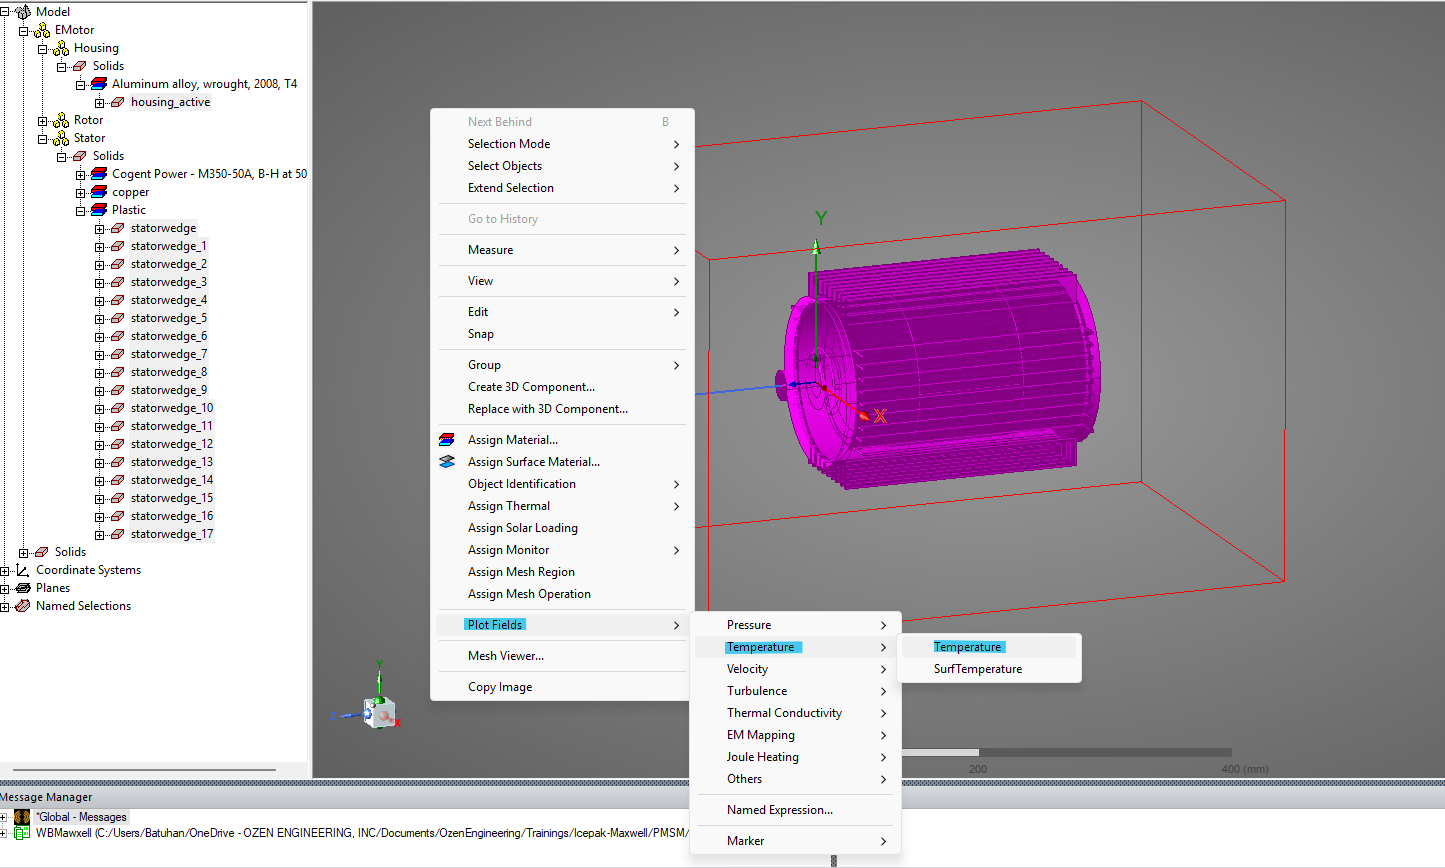Click the Assign Surface Material layers icon
Viewport: 1445px width, 868px height.
pyautogui.click(x=447, y=462)
